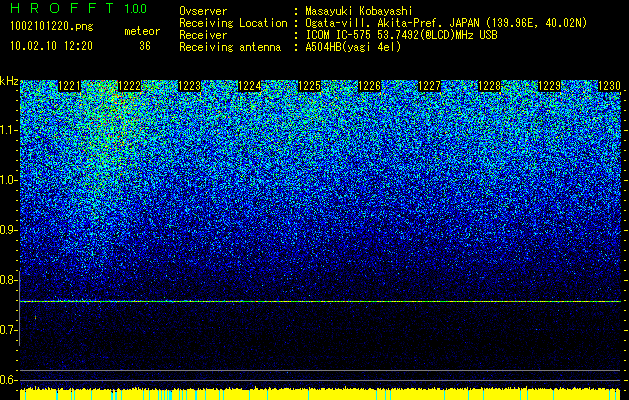Click the ICOM IC-575 53.7492 MHz USB value
This screenshot has width=629, height=400.
(402, 35)
